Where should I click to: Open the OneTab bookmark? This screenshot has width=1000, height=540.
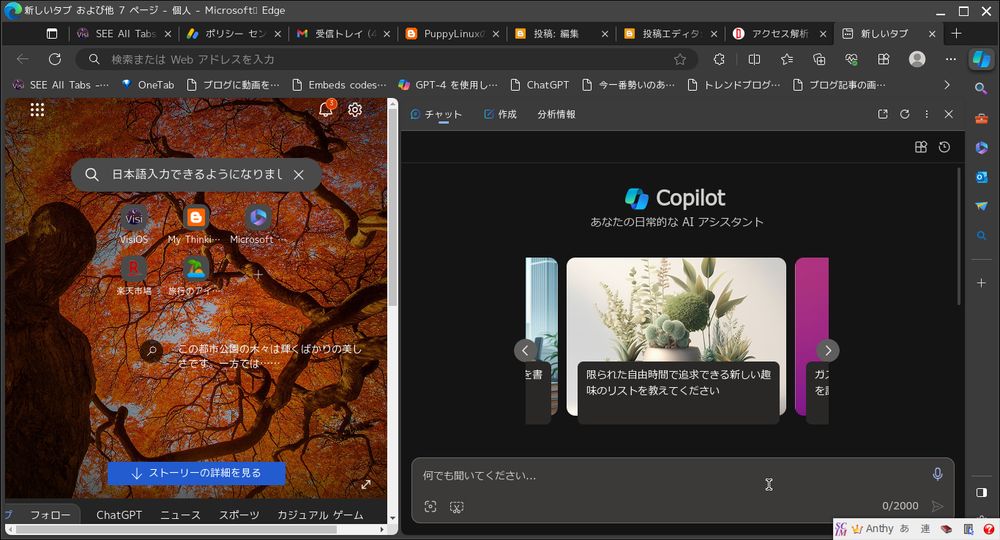148,85
